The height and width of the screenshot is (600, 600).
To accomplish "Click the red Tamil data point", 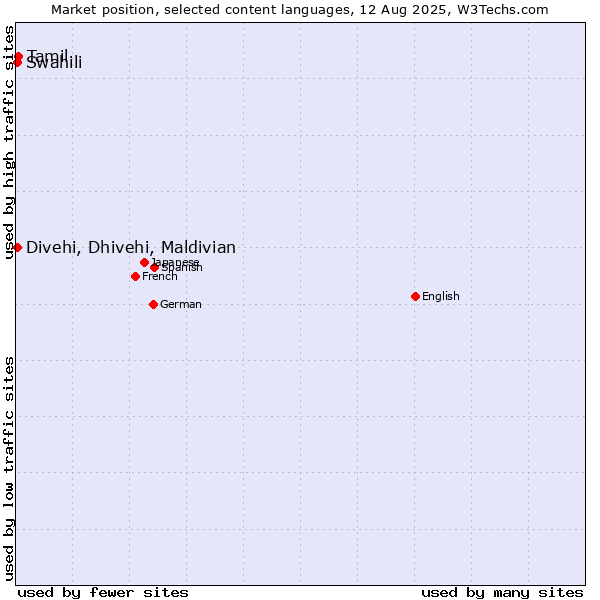I will click(x=18, y=57).
